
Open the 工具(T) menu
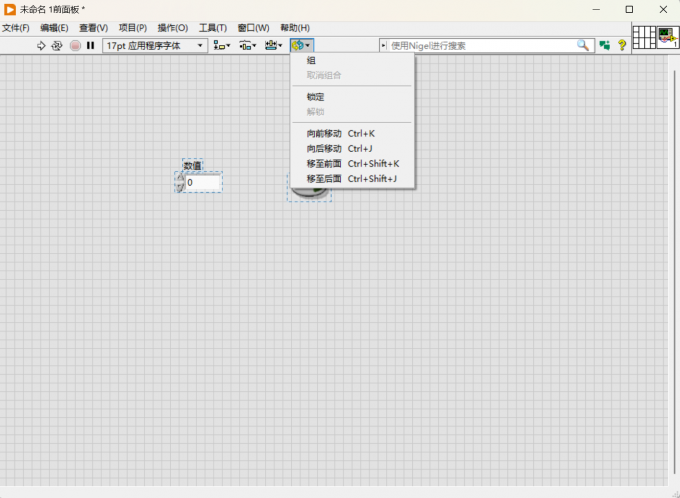(x=212, y=28)
